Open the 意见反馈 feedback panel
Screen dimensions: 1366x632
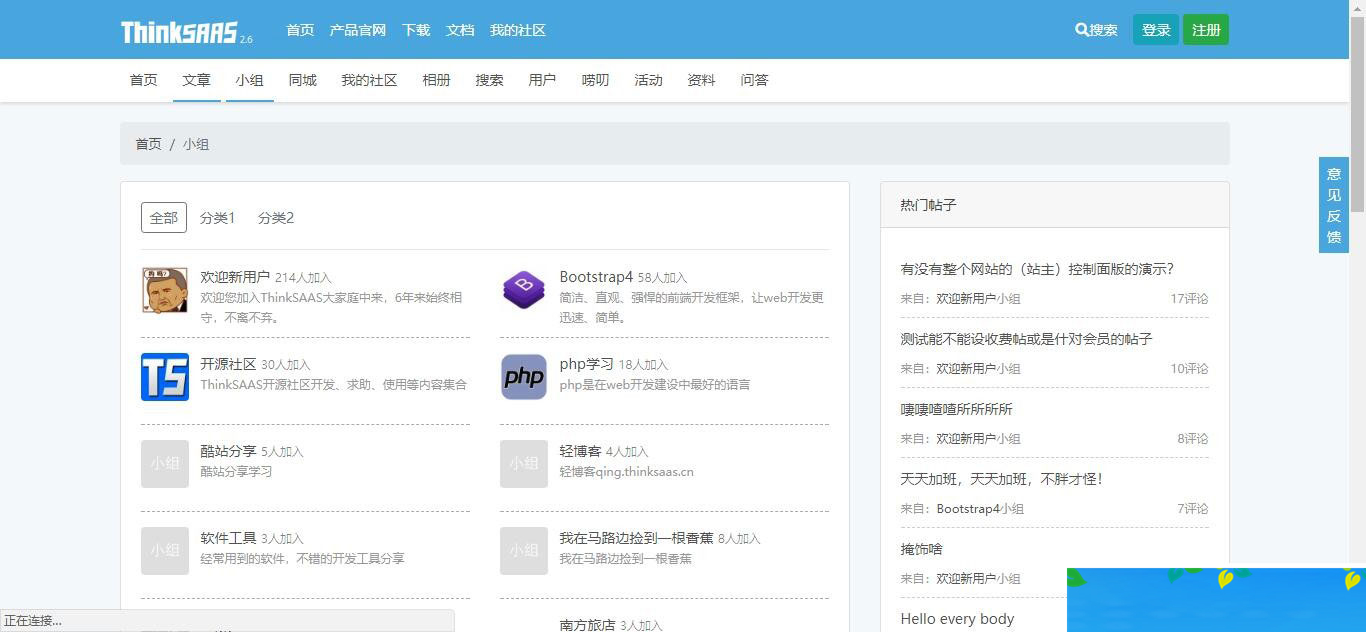tap(1333, 205)
